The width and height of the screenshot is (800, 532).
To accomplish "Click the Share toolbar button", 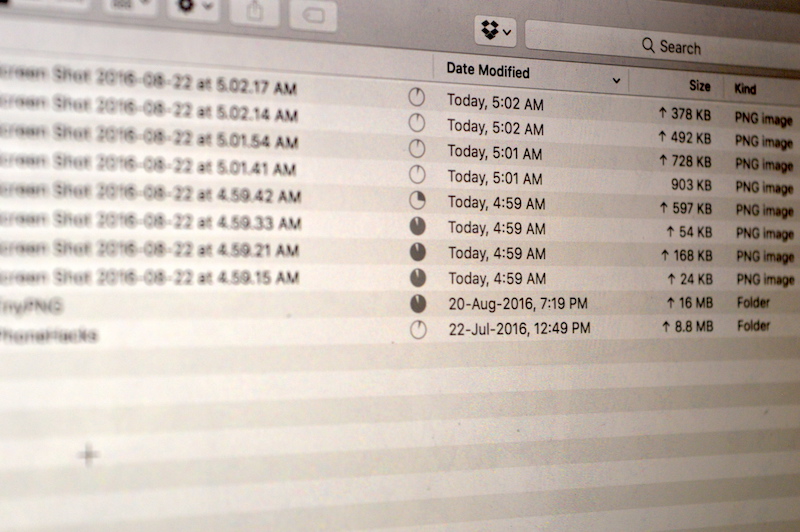I will pos(254,10).
